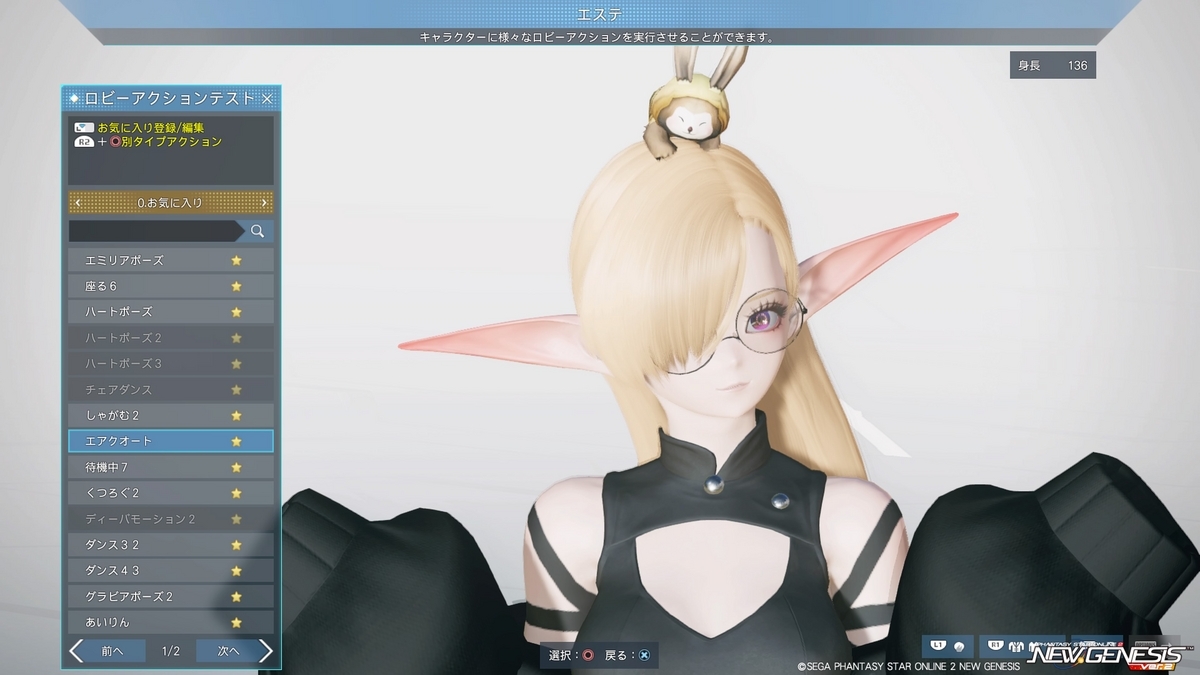Image resolution: width=1200 pixels, height=675 pixels.
Task: Click the star icon beside あいりん
Action: coord(237,622)
